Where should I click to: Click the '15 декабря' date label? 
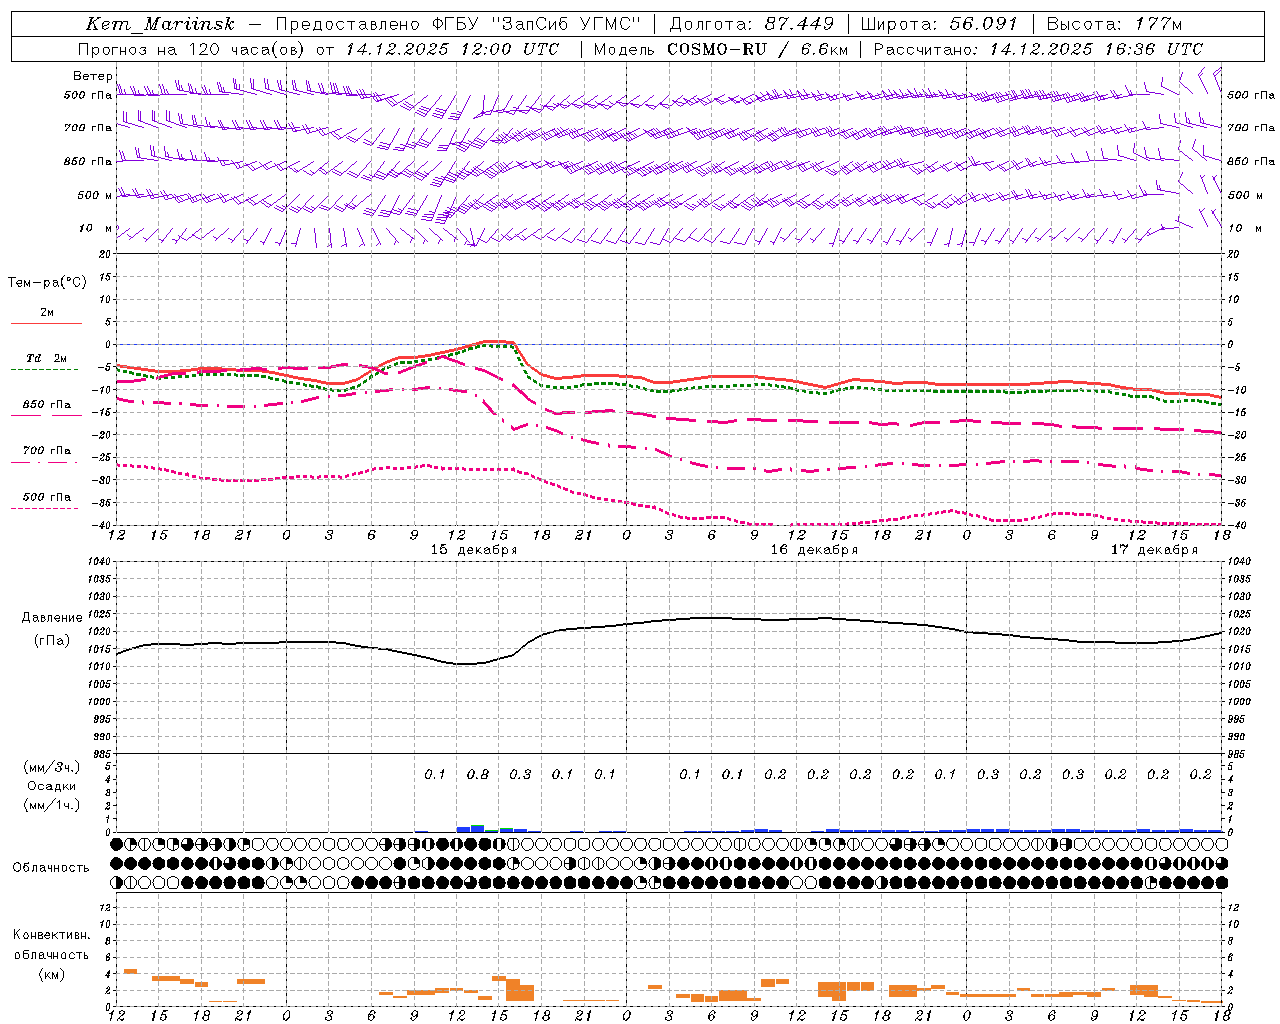(474, 550)
